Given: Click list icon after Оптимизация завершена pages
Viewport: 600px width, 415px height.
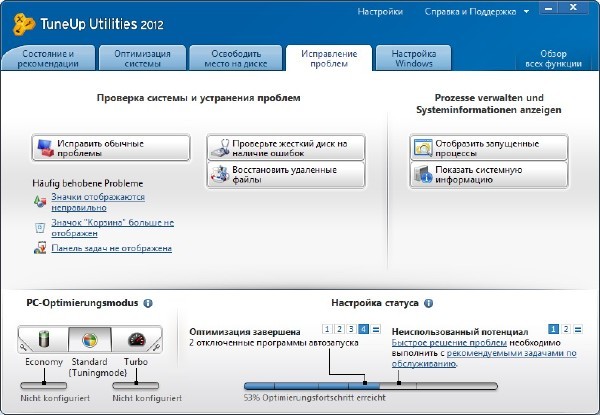Looking at the screenshot, I should [376, 329].
